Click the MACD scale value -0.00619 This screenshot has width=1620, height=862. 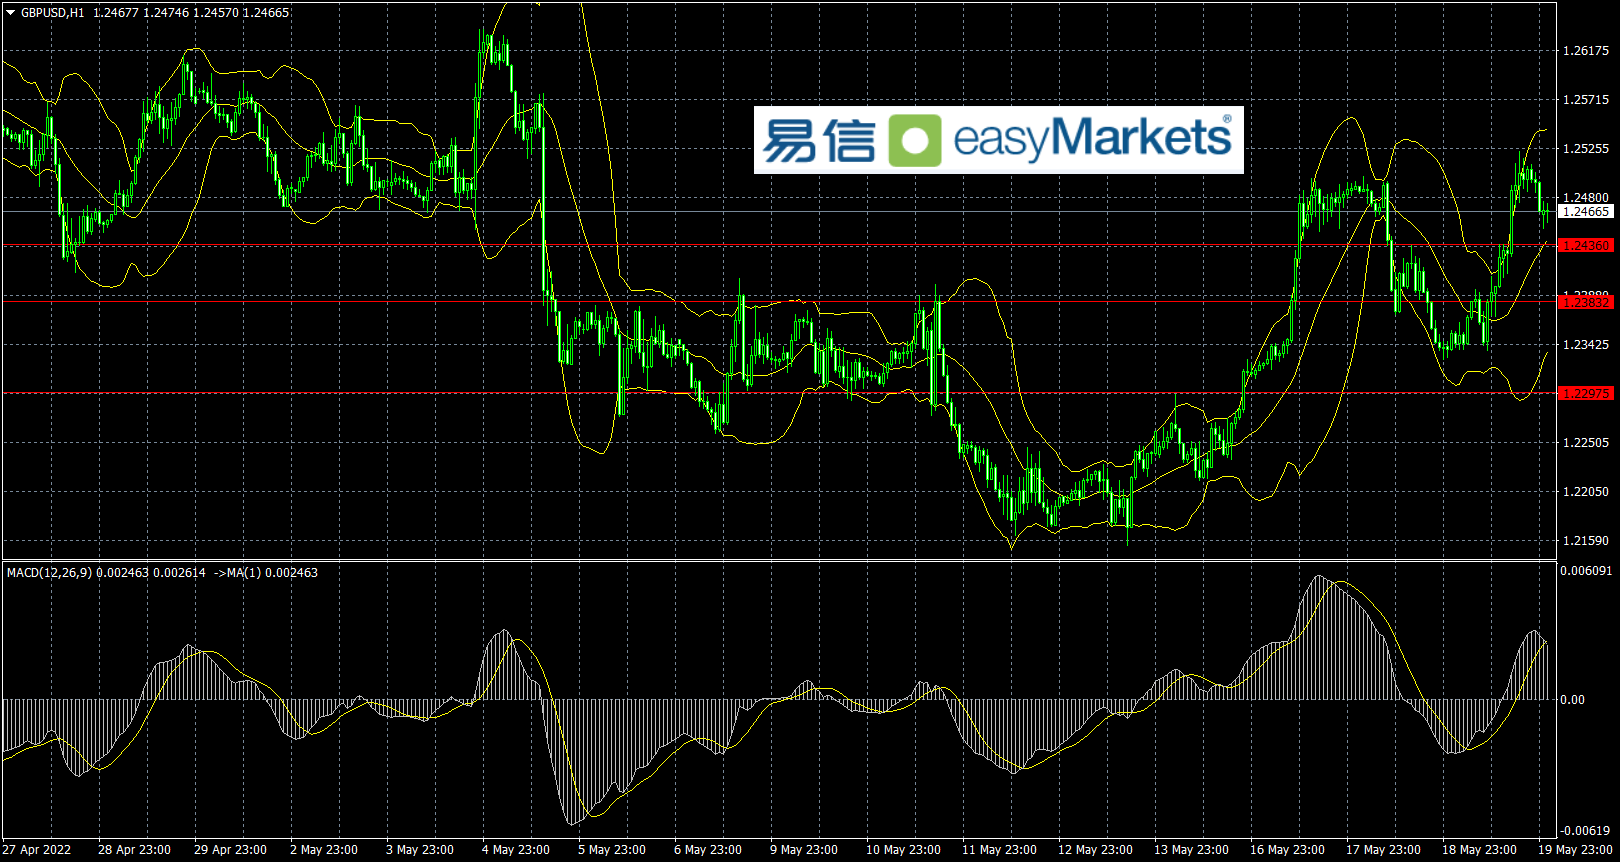pyautogui.click(x=1587, y=831)
